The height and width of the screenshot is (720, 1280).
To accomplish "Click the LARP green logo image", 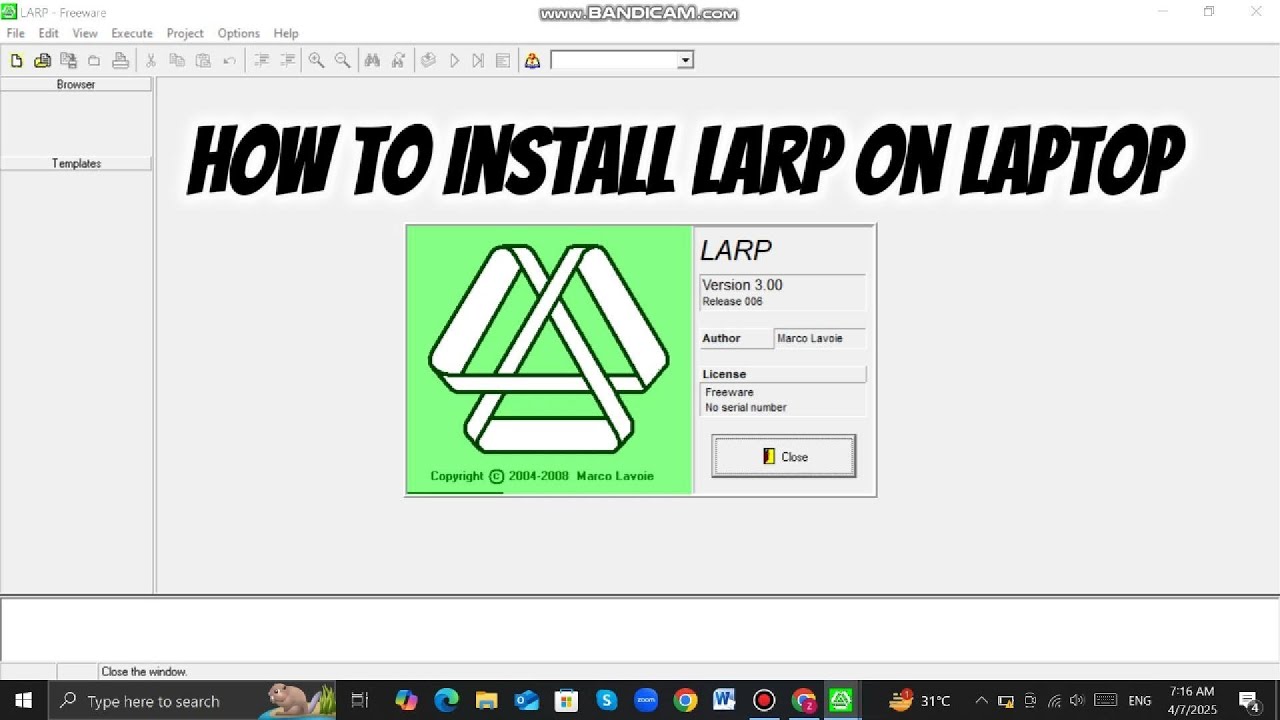I will tap(549, 359).
